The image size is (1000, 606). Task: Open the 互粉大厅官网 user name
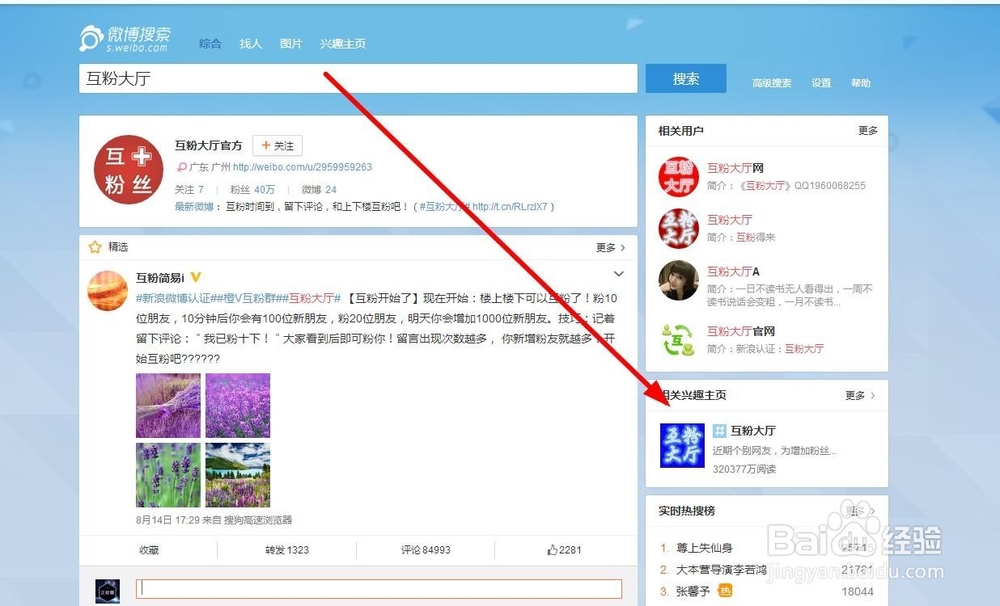click(741, 331)
